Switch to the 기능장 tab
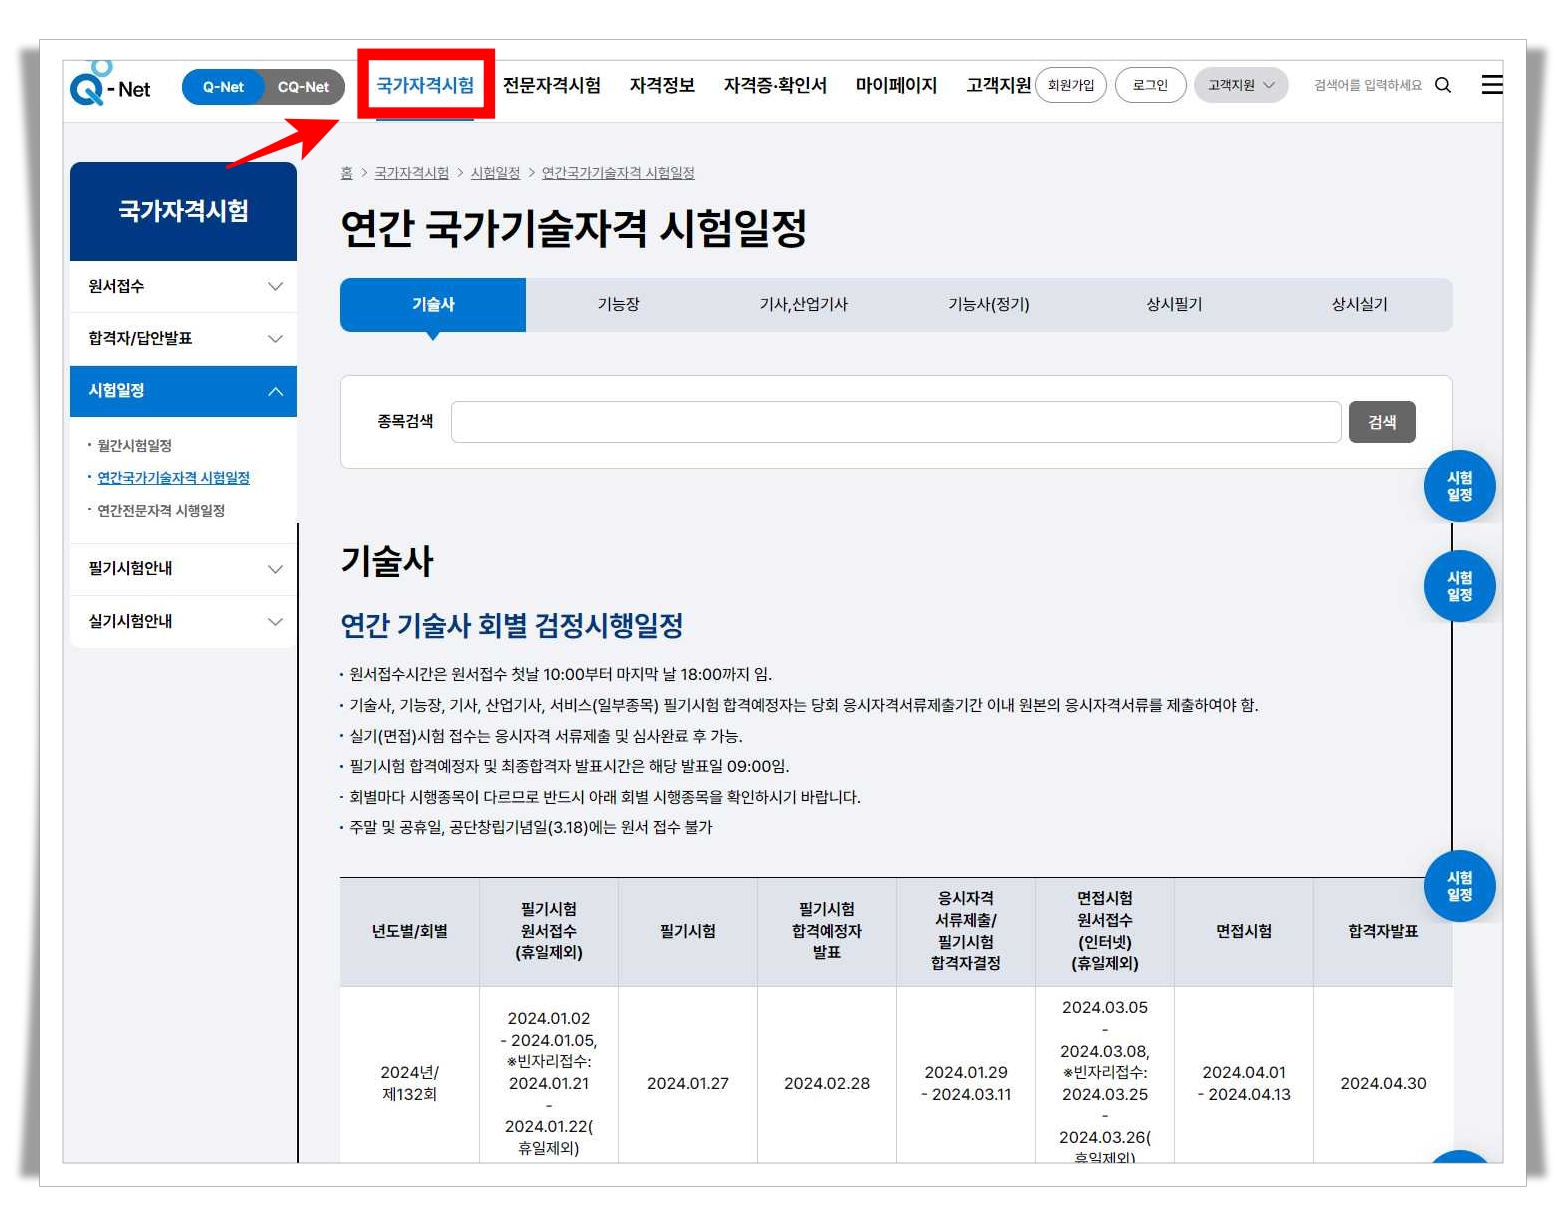The width and height of the screenshot is (1566, 1226). (618, 305)
